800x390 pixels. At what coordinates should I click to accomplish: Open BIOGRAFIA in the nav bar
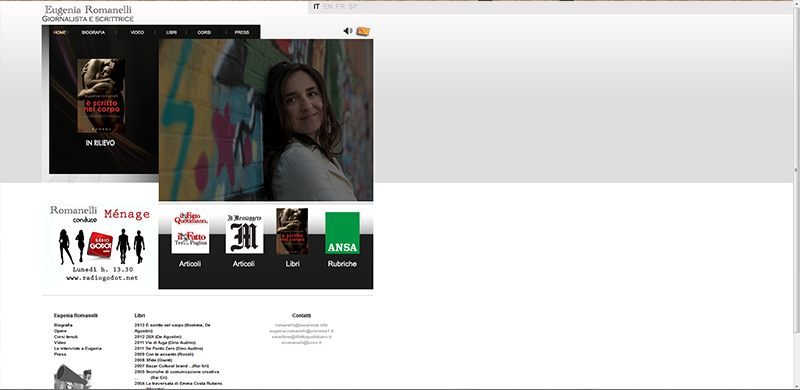93,32
